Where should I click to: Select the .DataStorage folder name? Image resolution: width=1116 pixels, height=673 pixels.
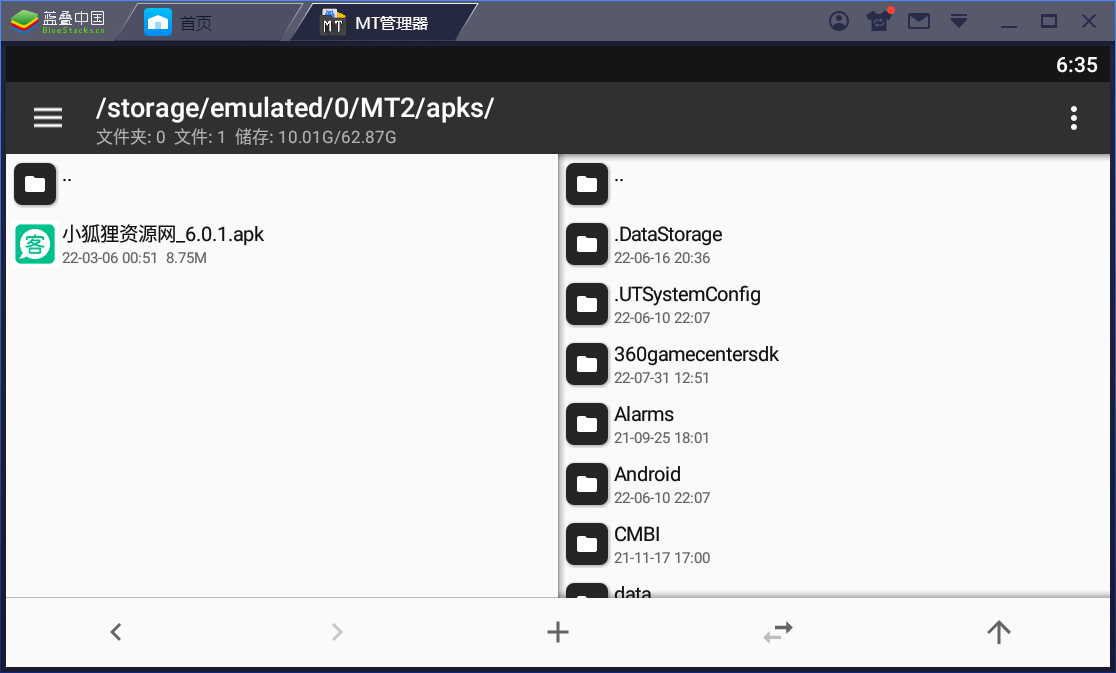668,234
